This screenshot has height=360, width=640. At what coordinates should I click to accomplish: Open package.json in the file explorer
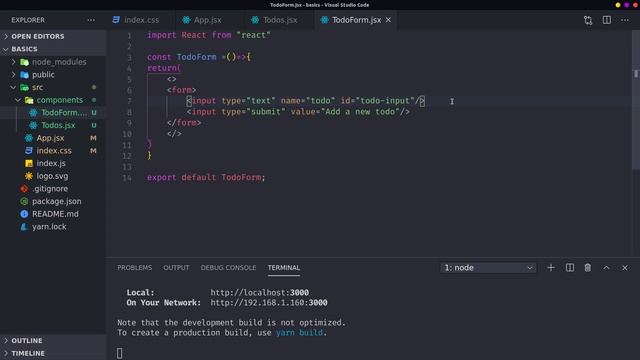tap(53, 201)
